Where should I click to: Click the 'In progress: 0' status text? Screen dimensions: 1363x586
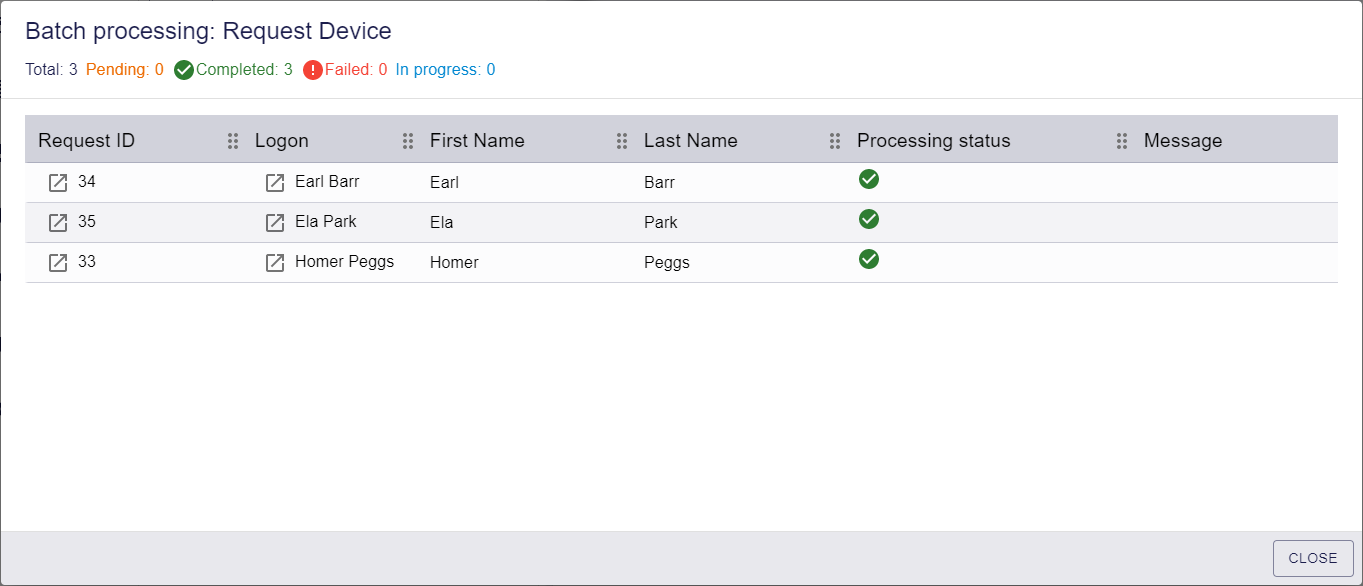[x=445, y=70]
